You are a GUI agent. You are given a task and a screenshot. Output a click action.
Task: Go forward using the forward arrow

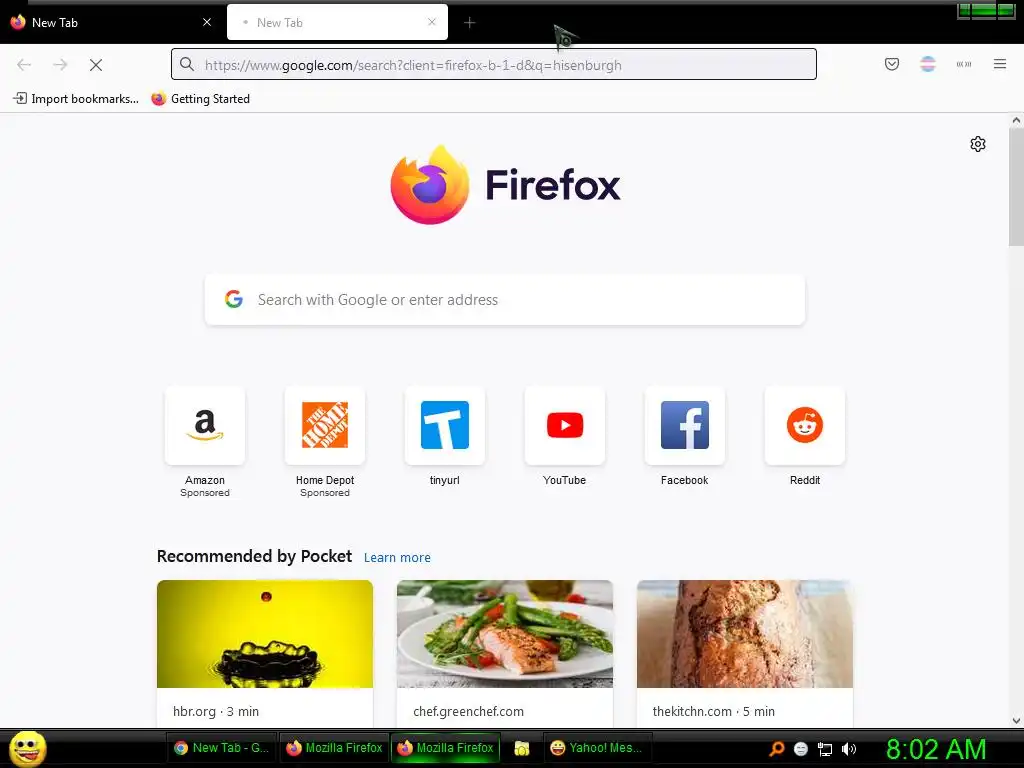tap(60, 65)
